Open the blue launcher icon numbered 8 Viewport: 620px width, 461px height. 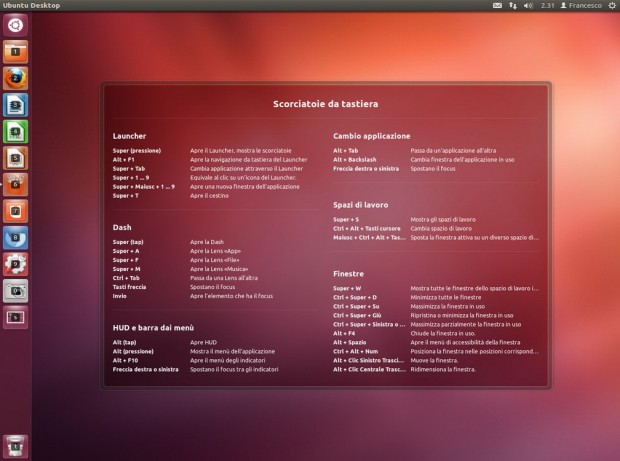pyautogui.click(x=15, y=237)
